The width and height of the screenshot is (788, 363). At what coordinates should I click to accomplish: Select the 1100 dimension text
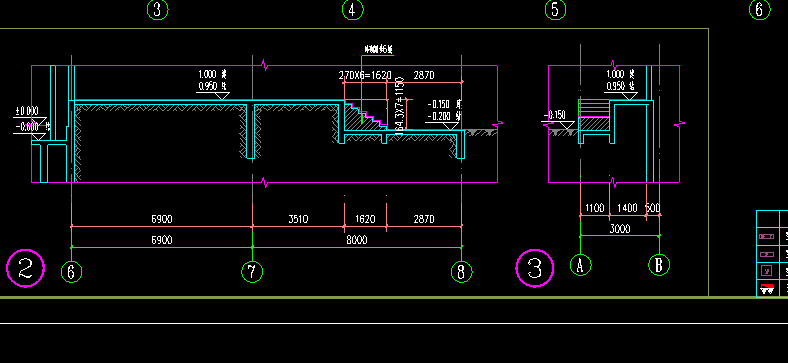595,208
